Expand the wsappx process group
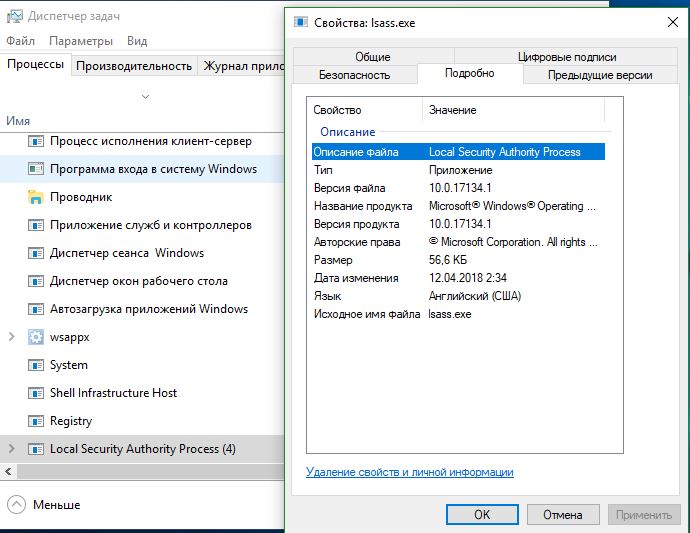Viewport: 690px width, 533px height. coord(12,337)
